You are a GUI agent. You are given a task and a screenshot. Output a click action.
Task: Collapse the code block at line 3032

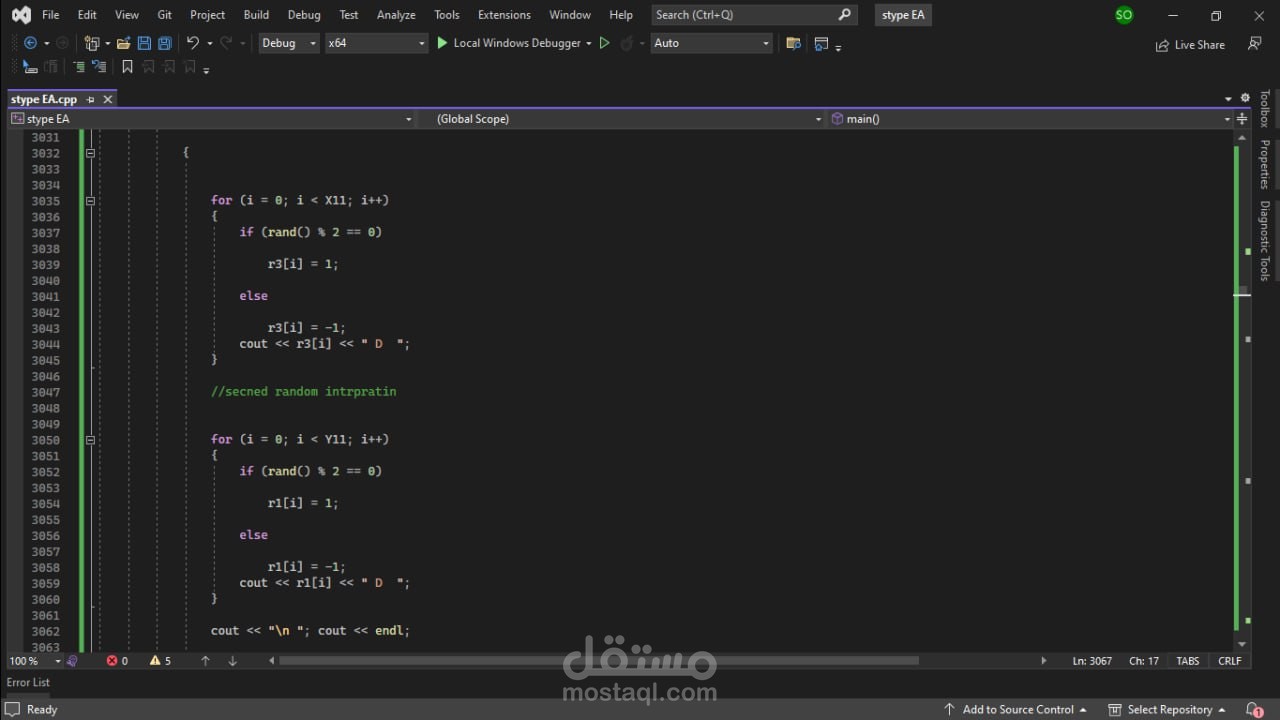pos(90,153)
